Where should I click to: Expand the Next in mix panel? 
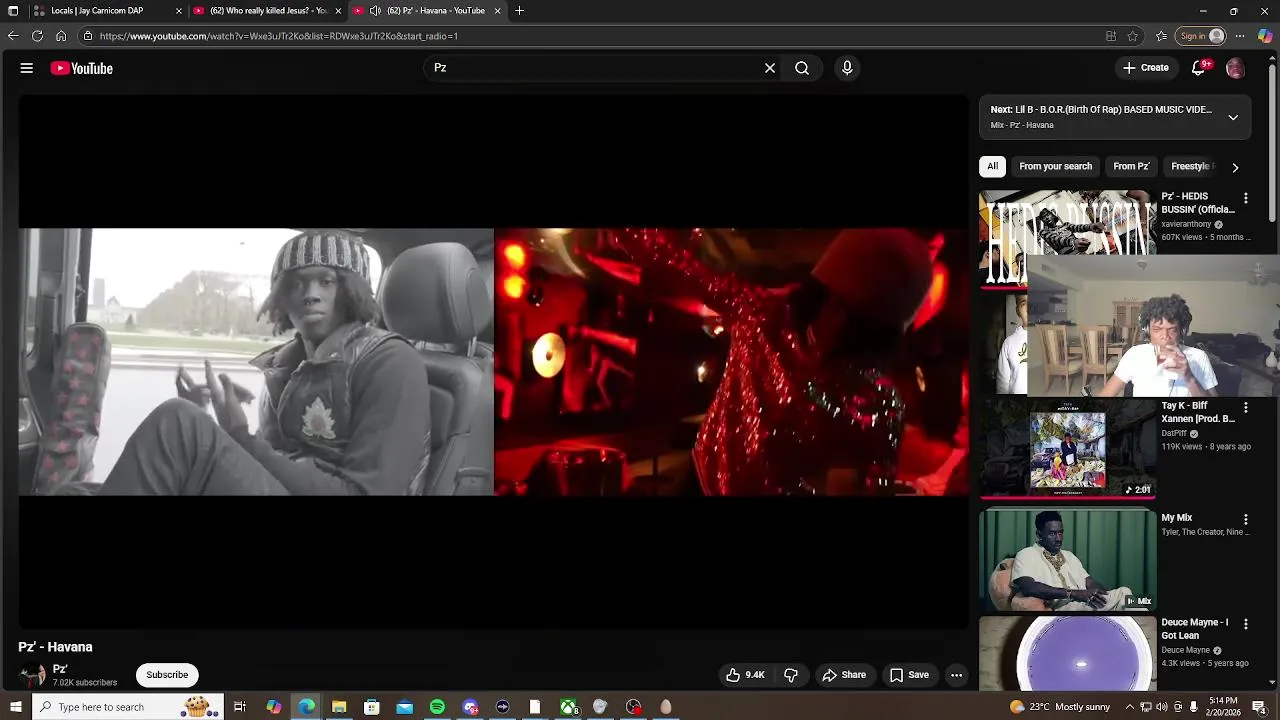[1233, 117]
